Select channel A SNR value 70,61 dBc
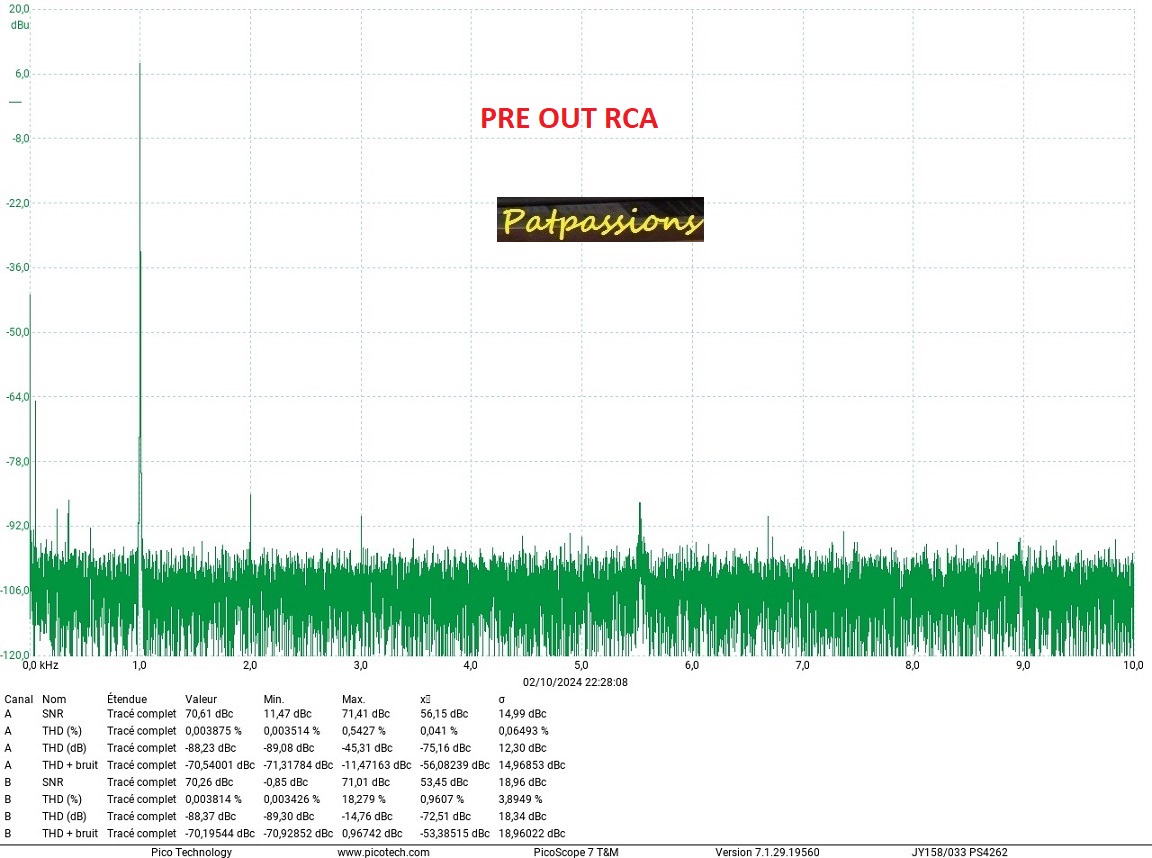 coord(212,714)
